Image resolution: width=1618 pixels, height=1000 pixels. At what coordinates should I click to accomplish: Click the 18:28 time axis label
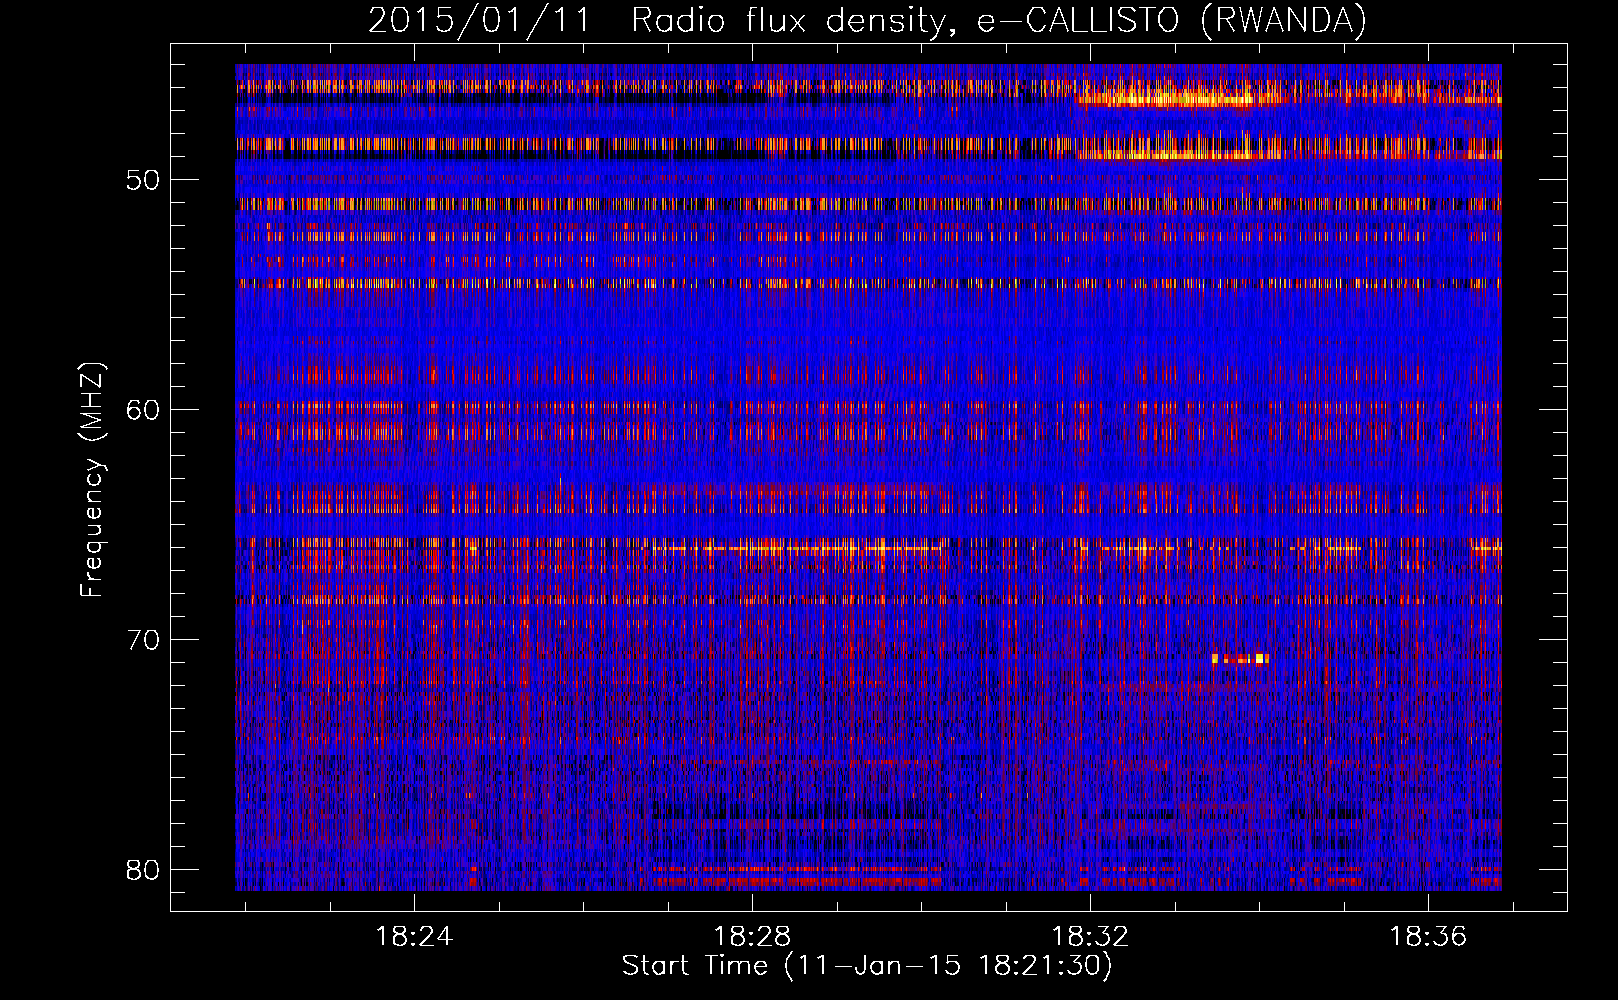pos(751,937)
